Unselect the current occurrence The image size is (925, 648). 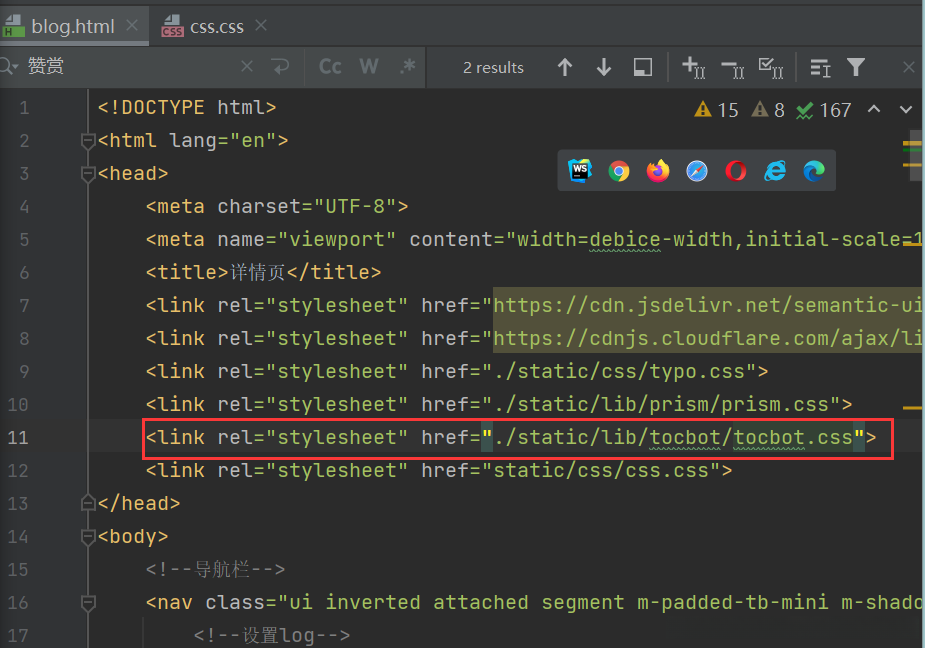coord(733,68)
